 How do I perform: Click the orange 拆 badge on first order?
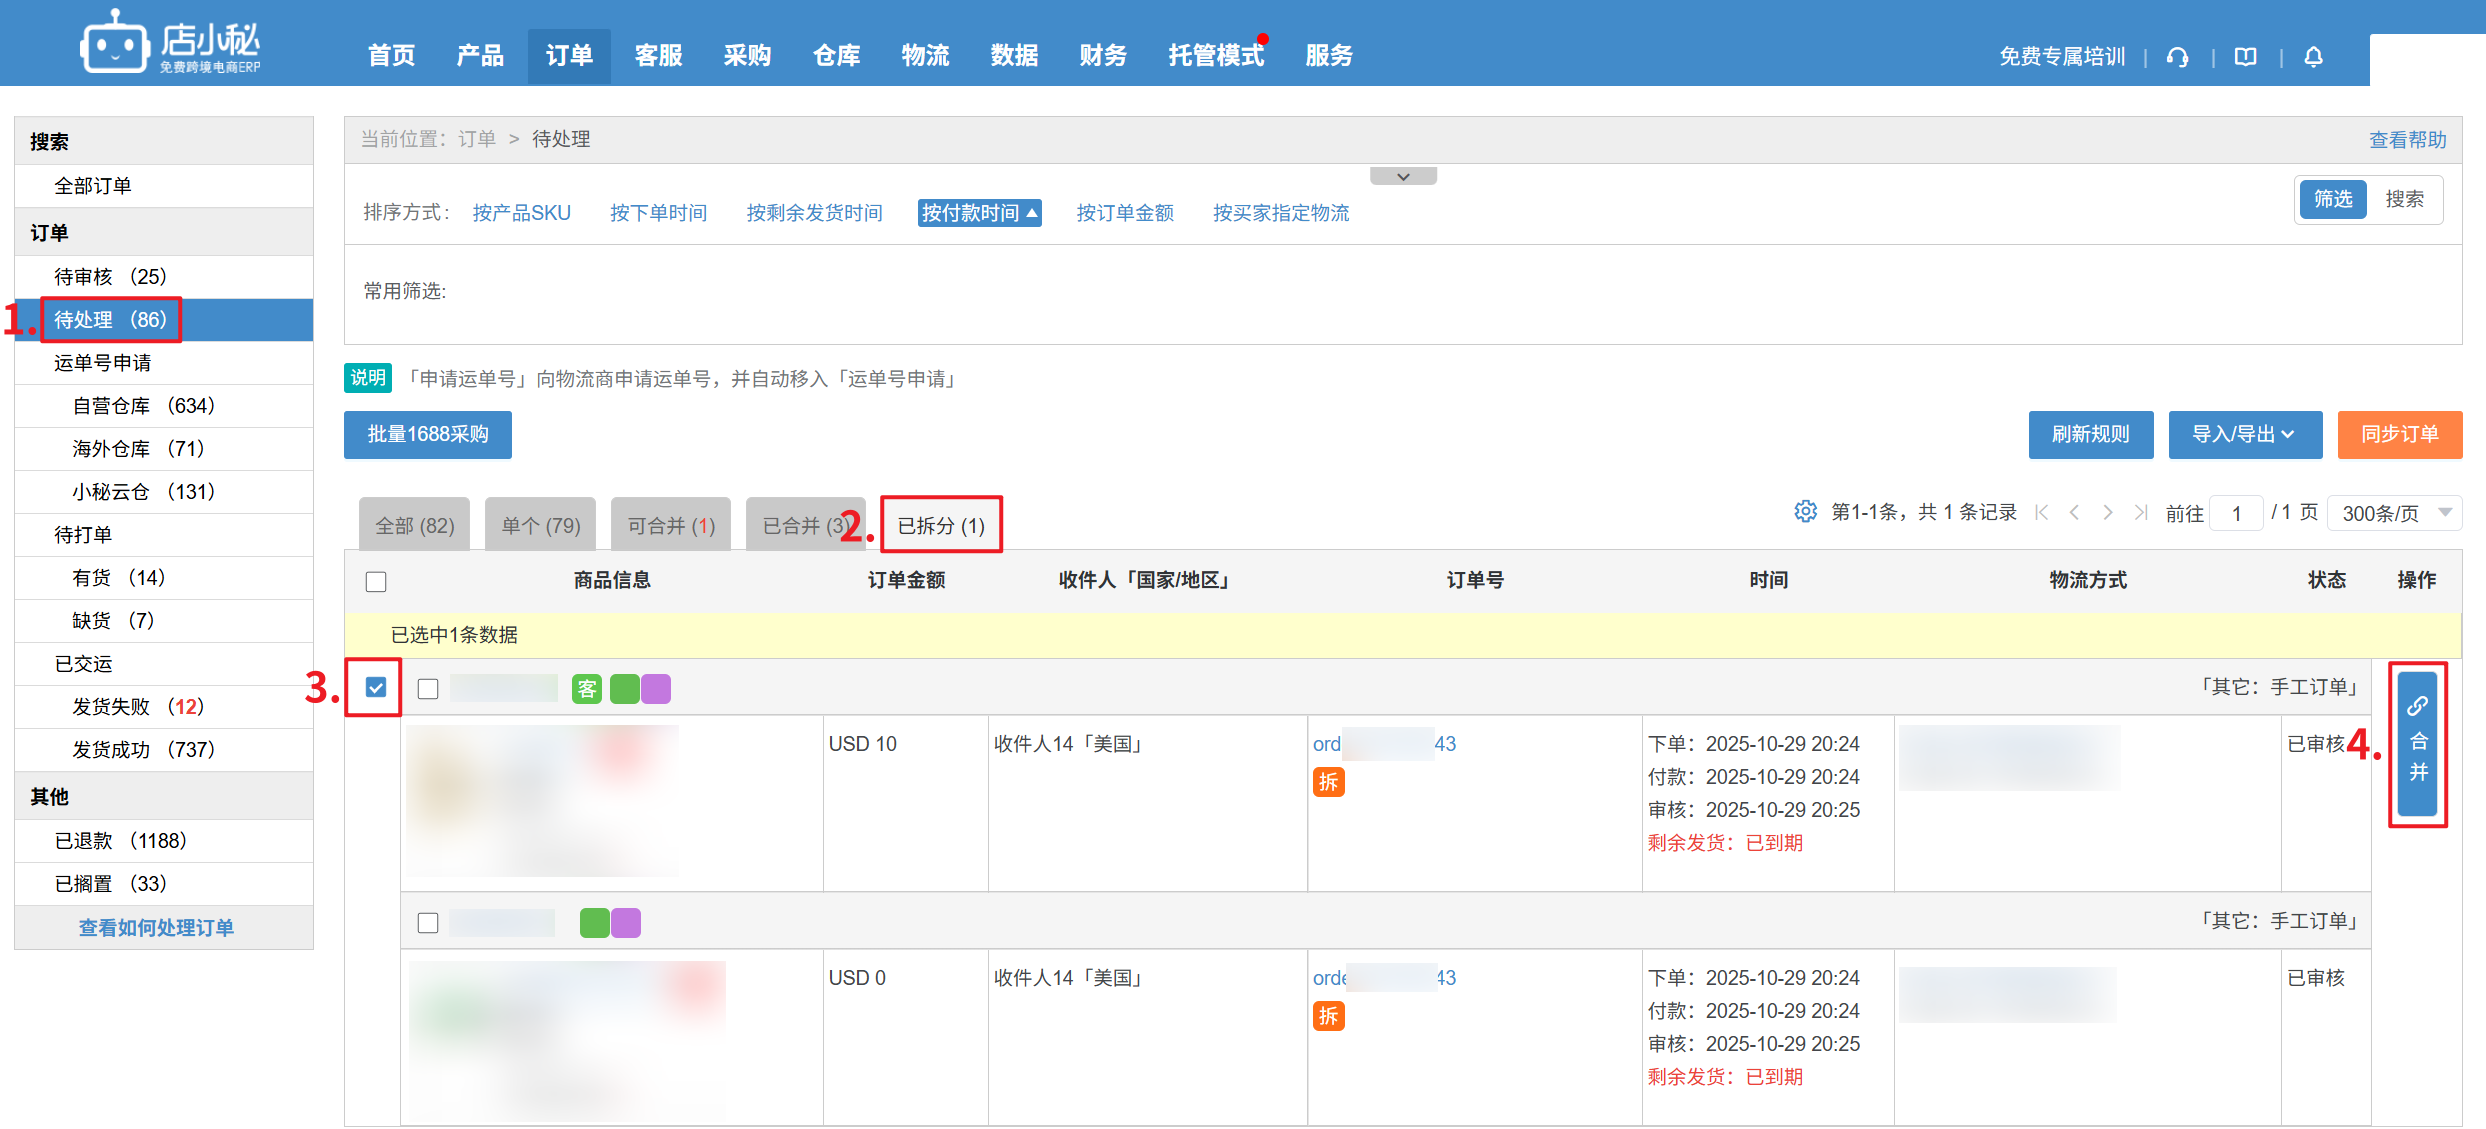click(x=1328, y=782)
